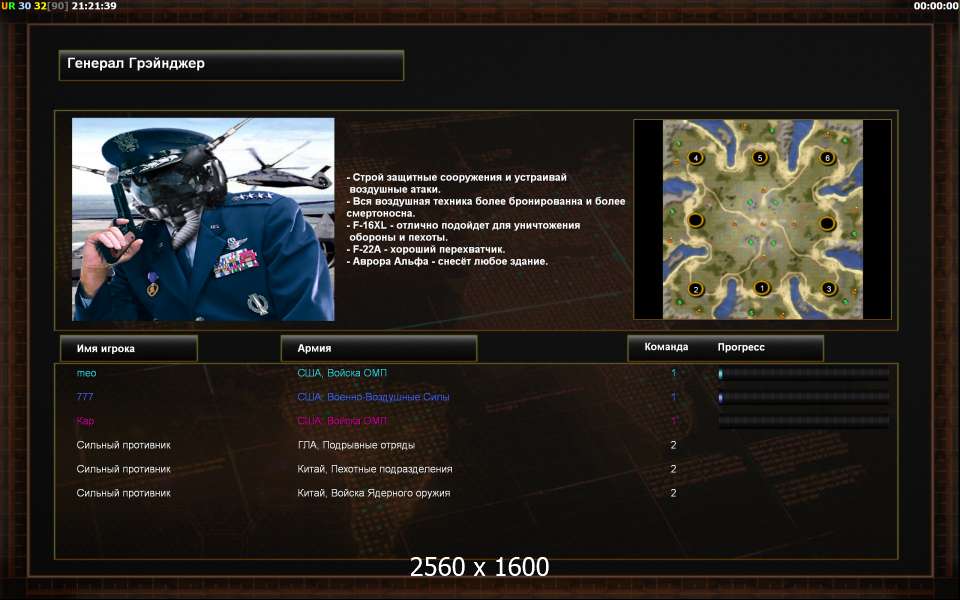The image size is (960, 600).
Task: Click start position marker 3 on map
Action: coord(829,288)
